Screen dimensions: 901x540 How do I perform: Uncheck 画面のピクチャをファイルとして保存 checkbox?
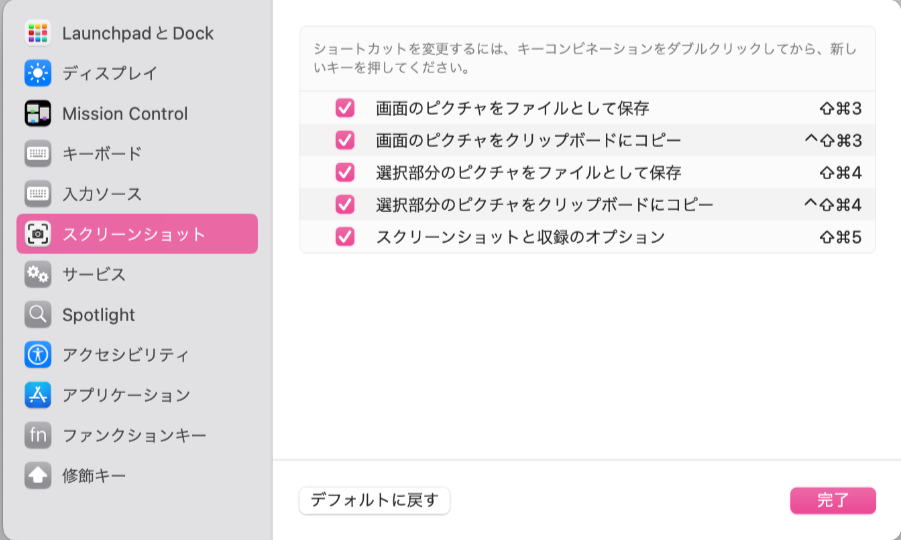pos(345,108)
